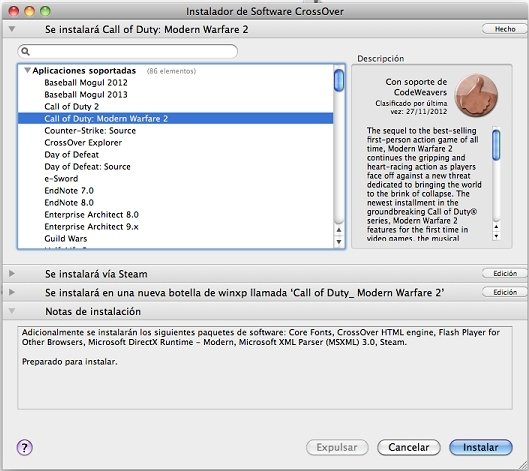
Task: Click application list scroll up arrow
Action: click(339, 230)
